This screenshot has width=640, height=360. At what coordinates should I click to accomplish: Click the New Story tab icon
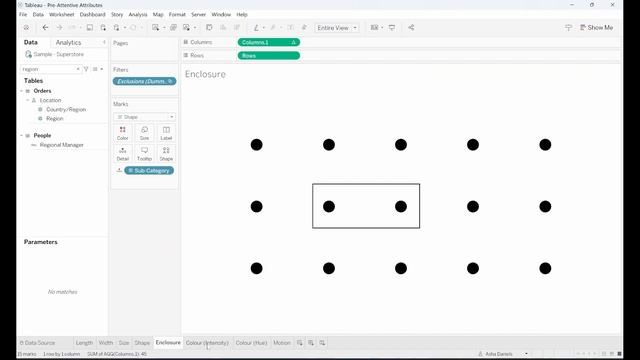(x=322, y=343)
